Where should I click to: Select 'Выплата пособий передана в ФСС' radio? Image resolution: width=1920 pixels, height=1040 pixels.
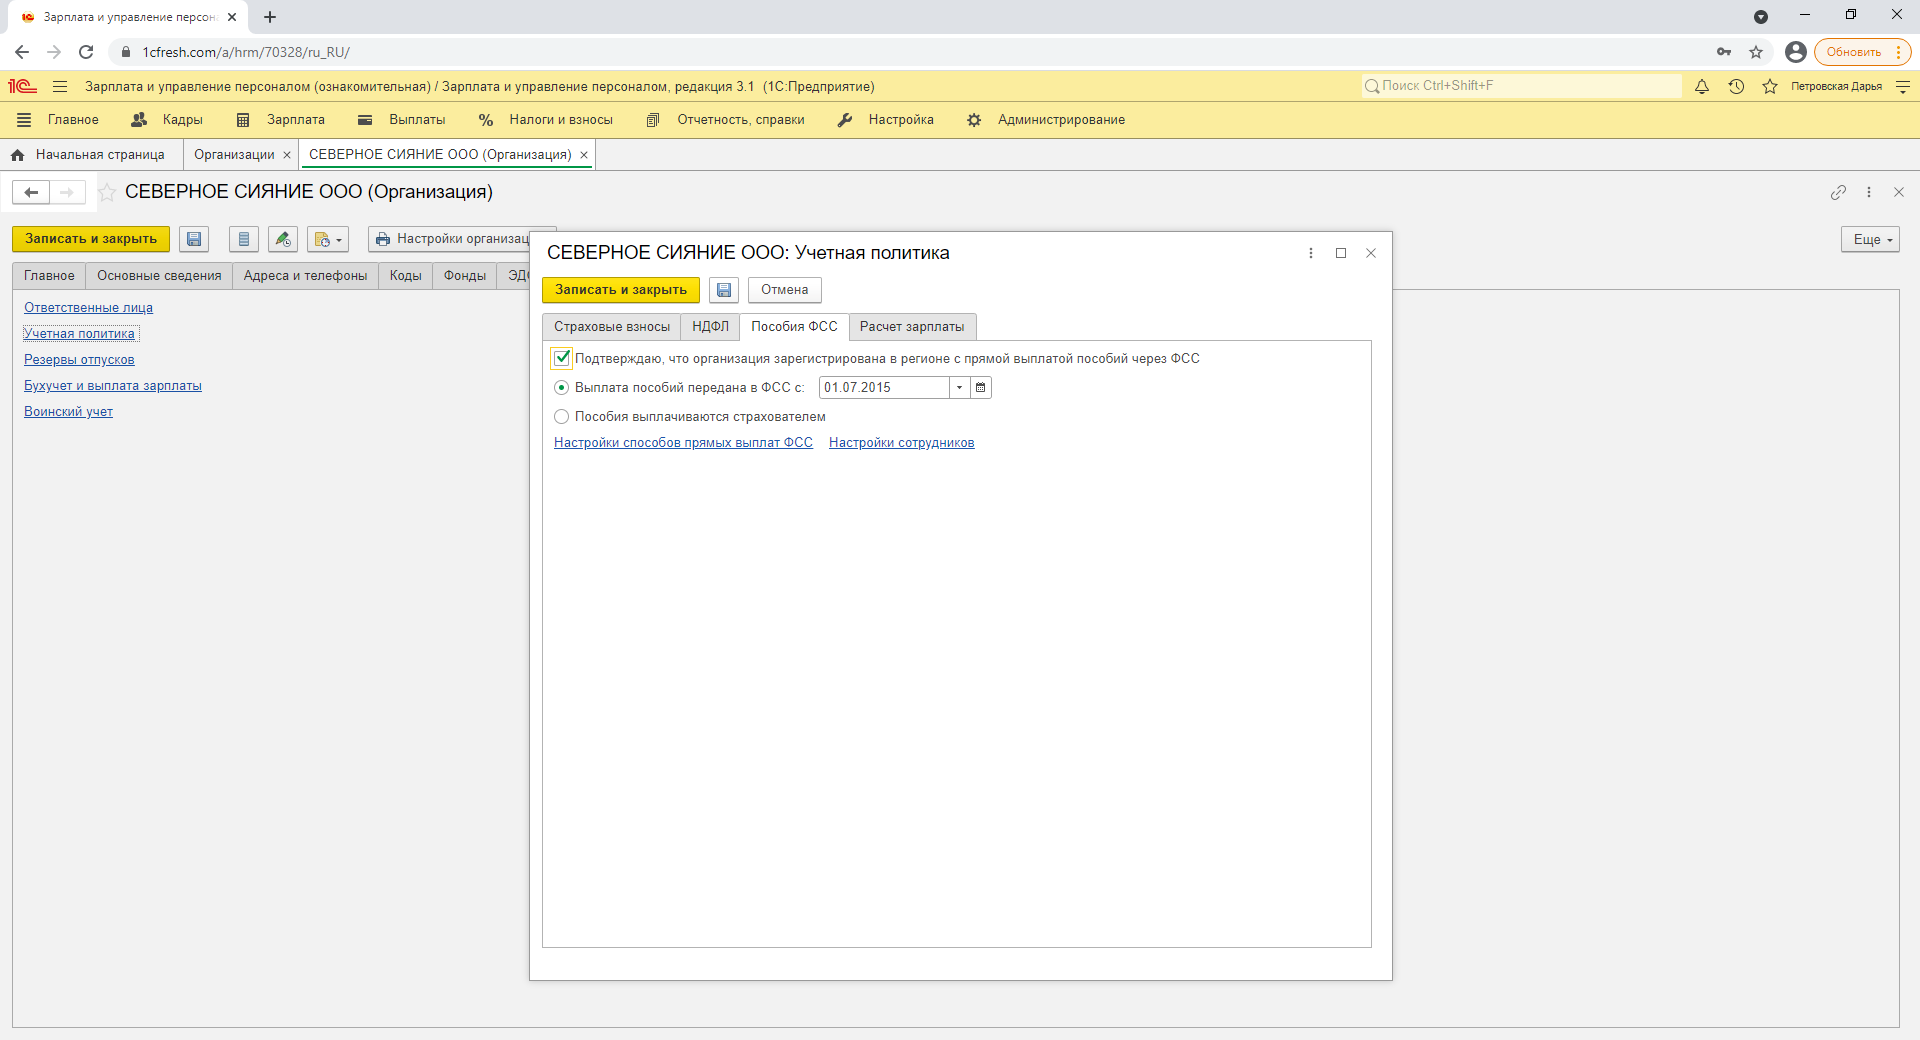pos(562,388)
